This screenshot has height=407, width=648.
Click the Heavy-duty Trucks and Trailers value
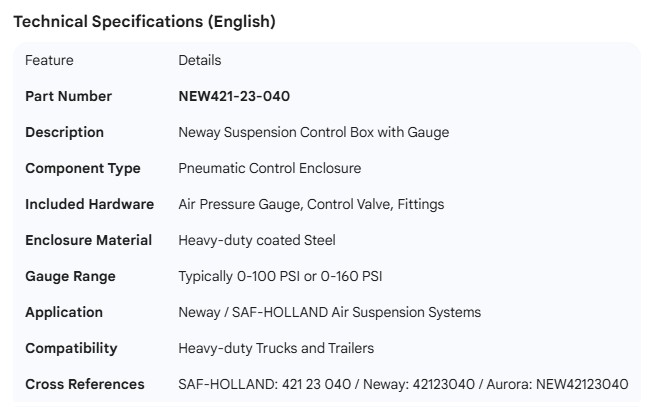[x=277, y=348]
